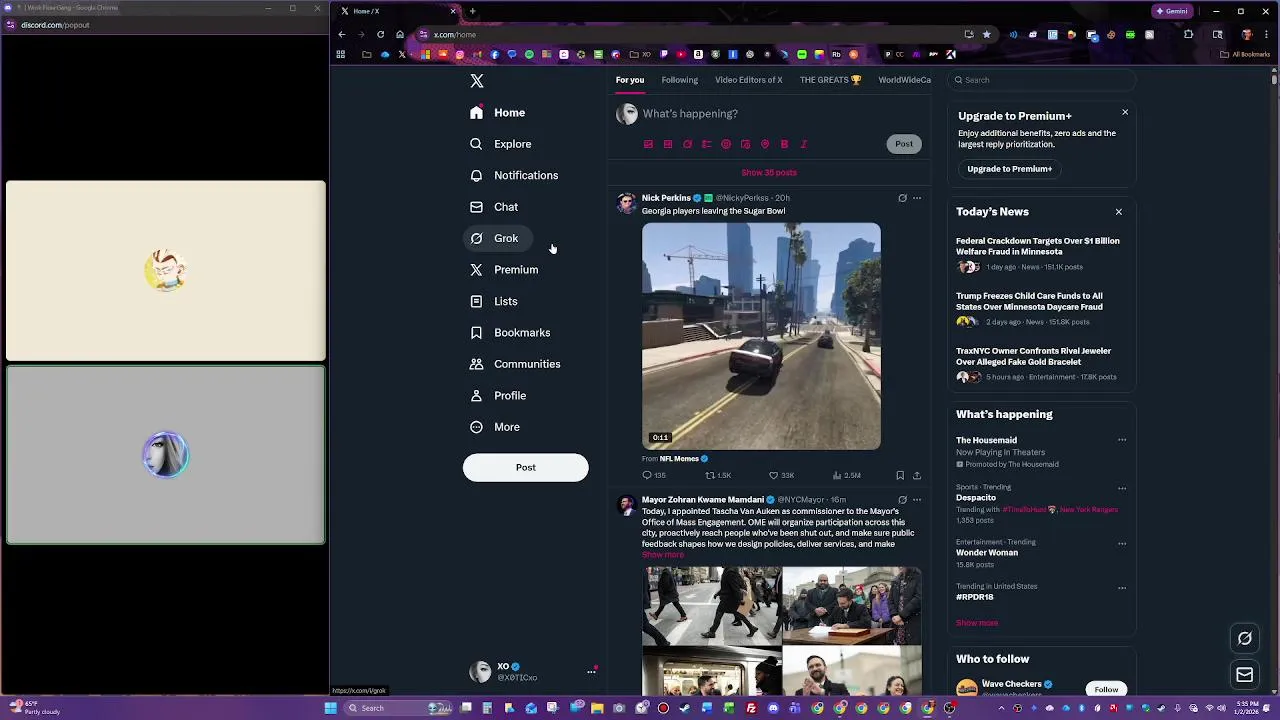Viewport: 1280px width, 720px height.
Task: Open the floating Messages button
Action: [1245, 676]
